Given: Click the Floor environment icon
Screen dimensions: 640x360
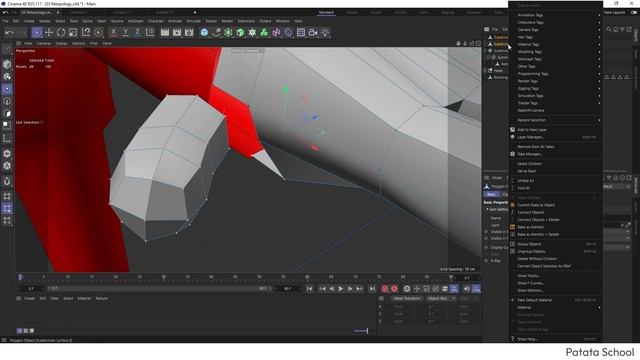Looking at the screenshot, I should pos(301,32).
